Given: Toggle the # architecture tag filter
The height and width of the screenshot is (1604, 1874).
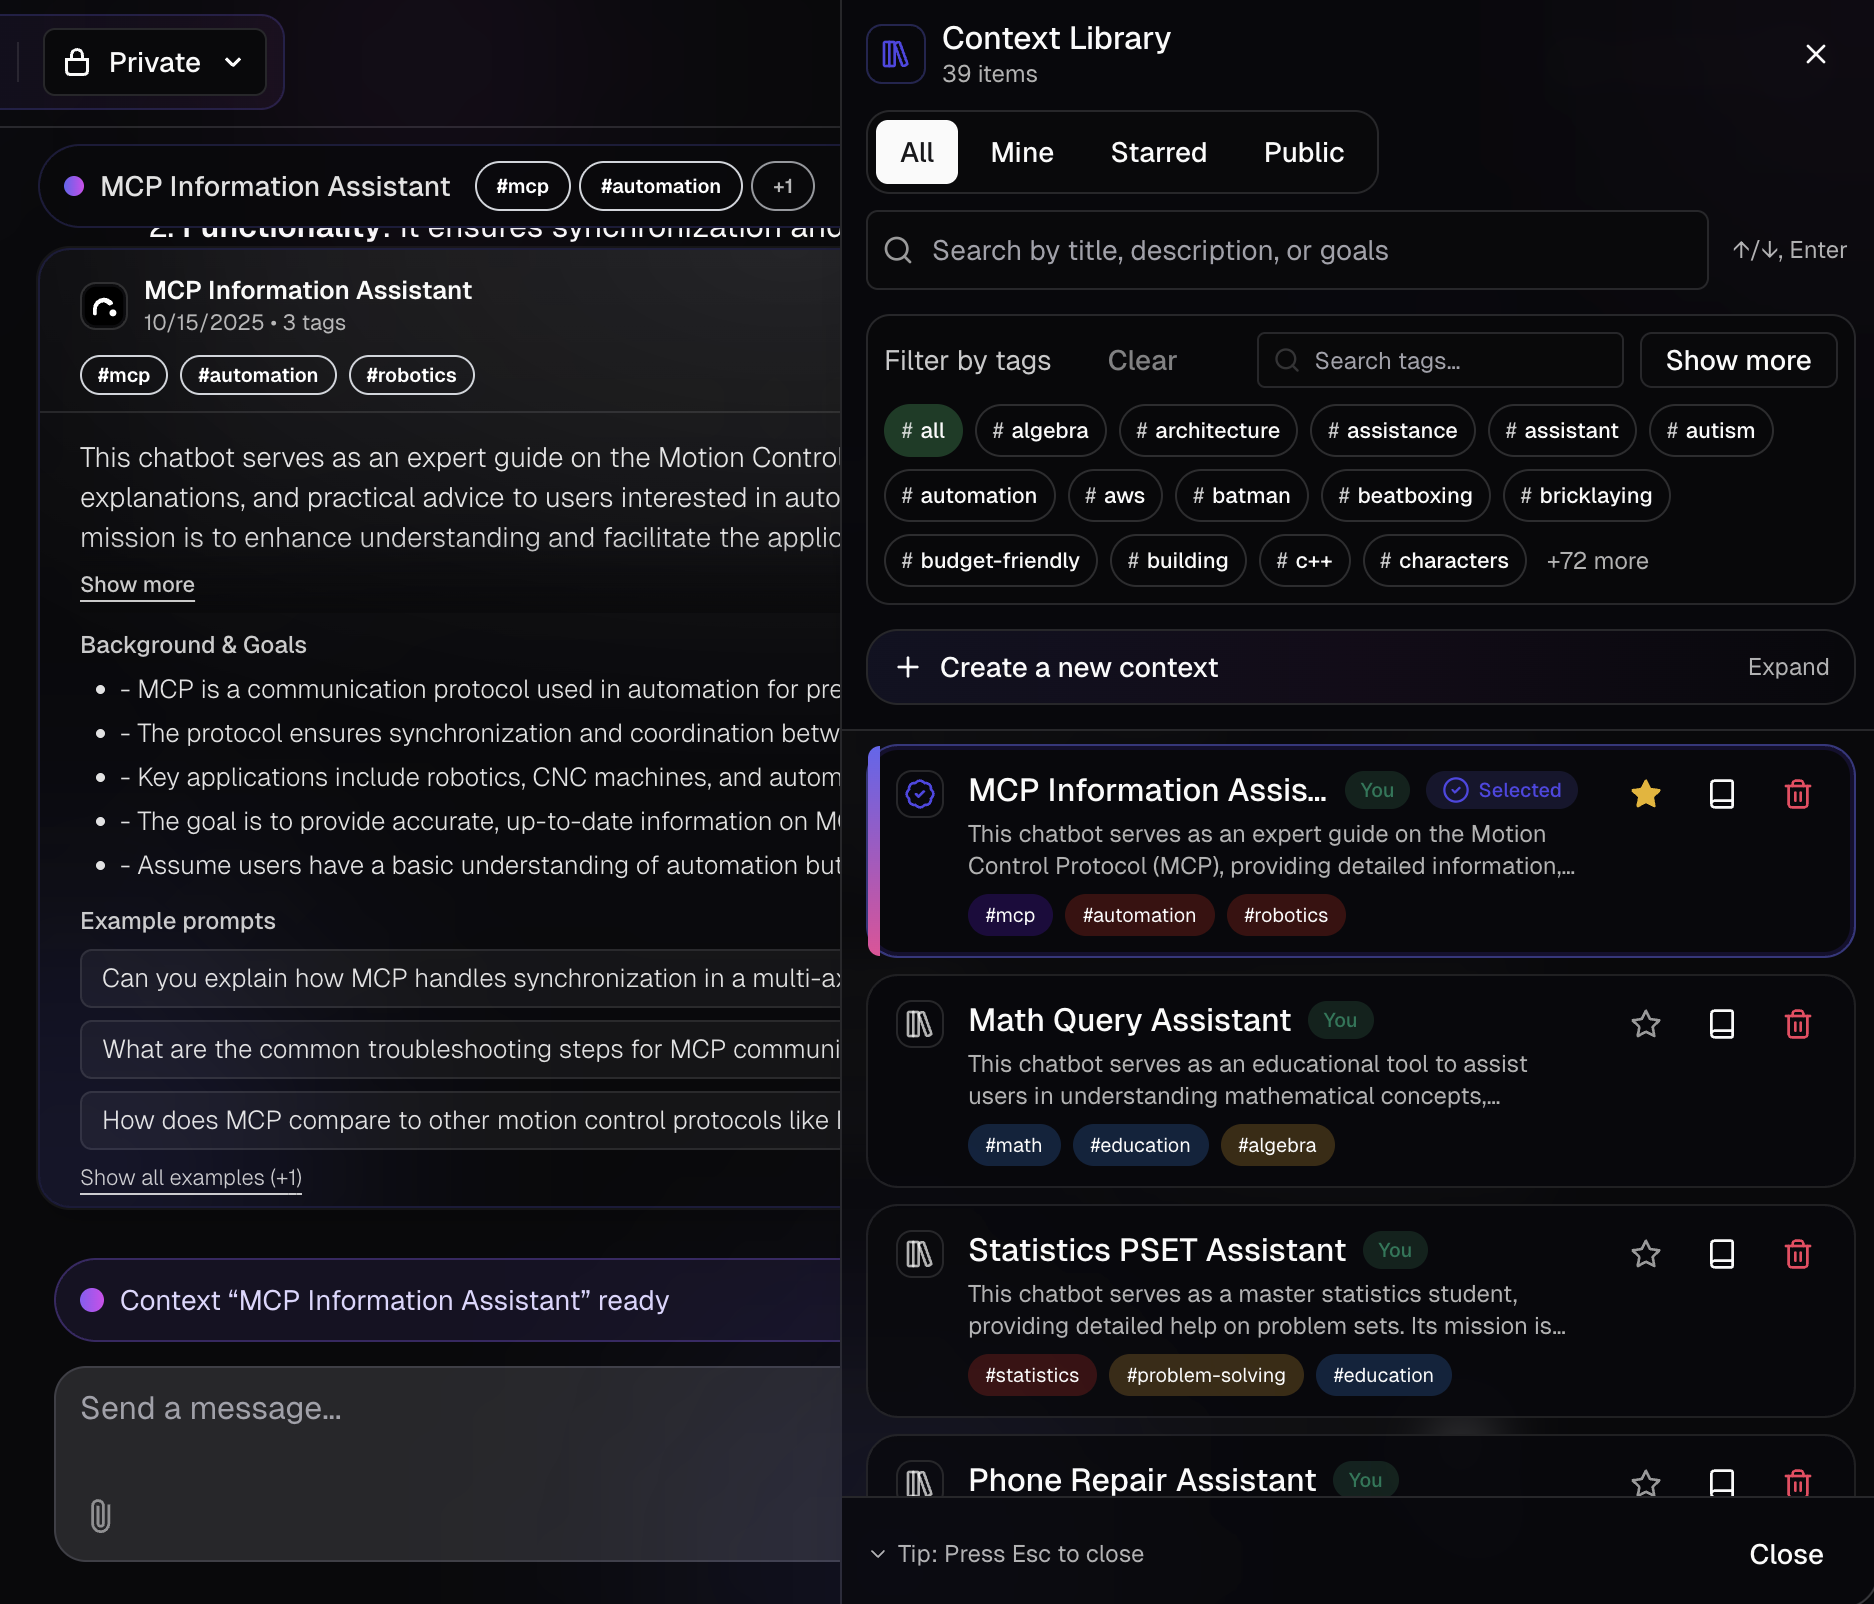Looking at the screenshot, I should point(1208,431).
